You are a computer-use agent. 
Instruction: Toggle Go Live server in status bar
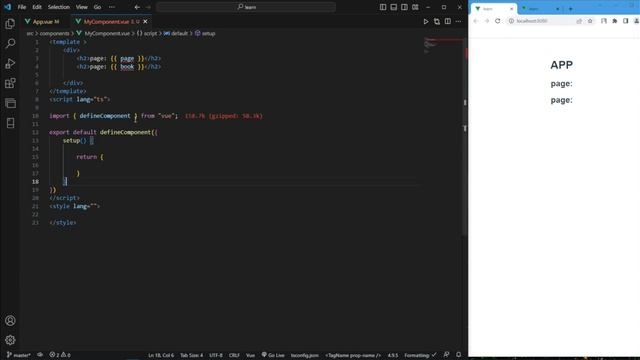click(x=273, y=355)
